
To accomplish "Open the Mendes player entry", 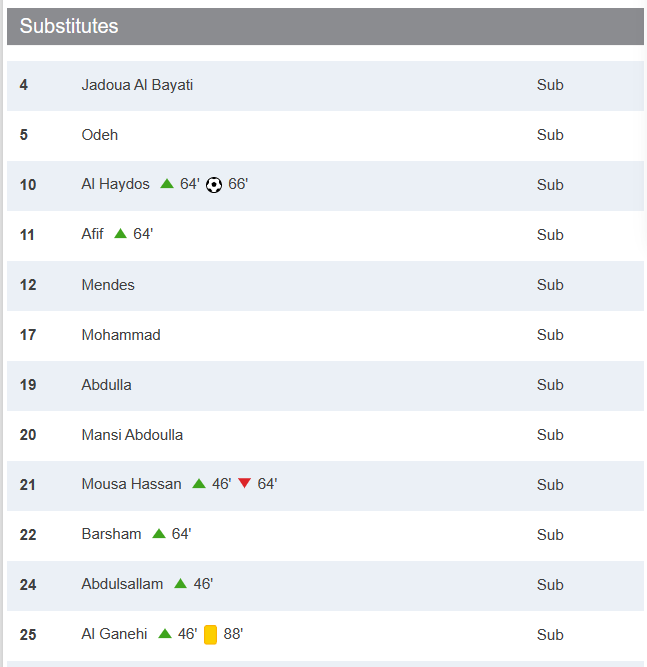I will coord(108,285).
